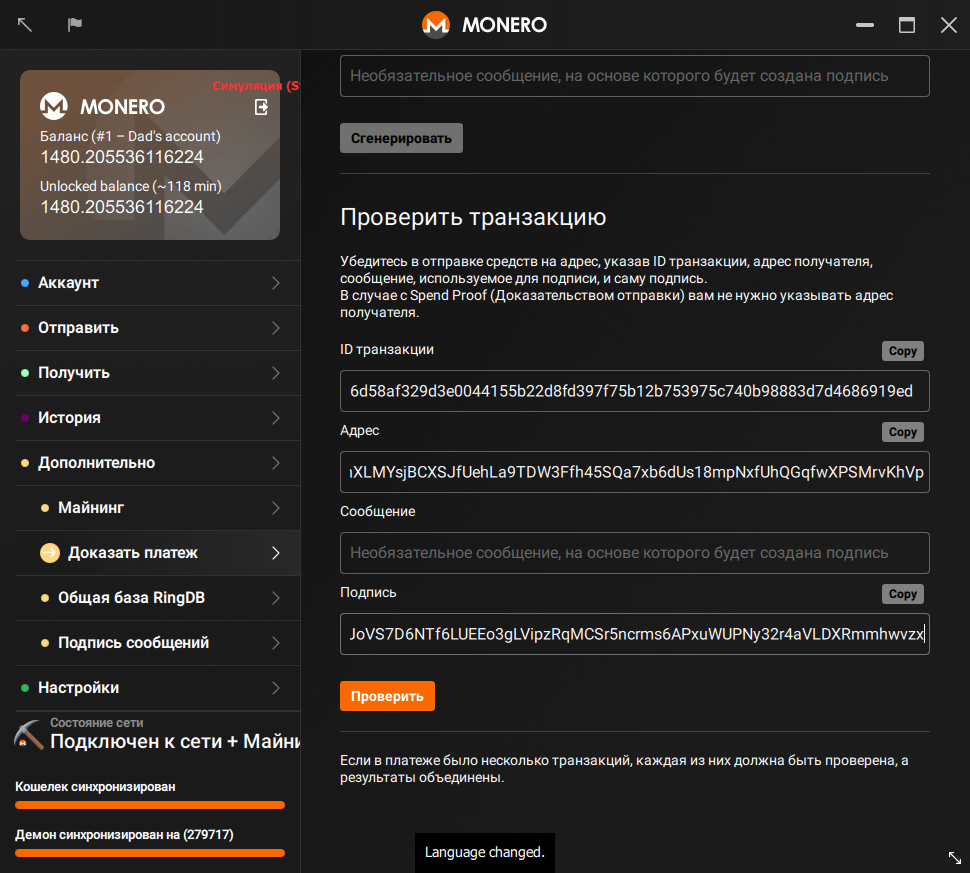This screenshot has height=873, width=970.
Task: Maximize the Monero window
Action: (x=907, y=25)
